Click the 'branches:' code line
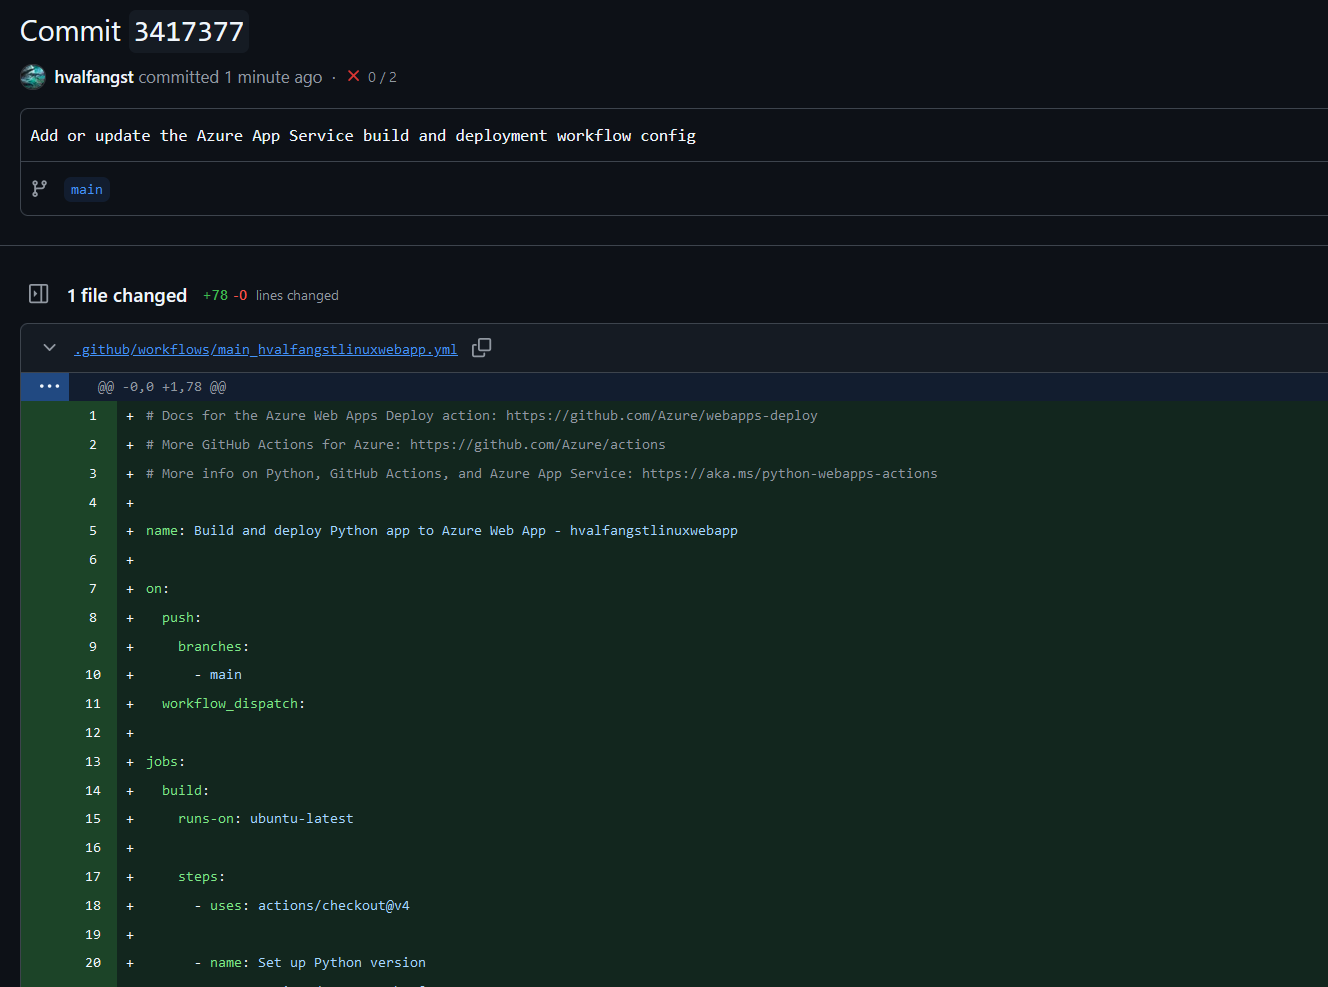The image size is (1328, 987). (x=214, y=647)
